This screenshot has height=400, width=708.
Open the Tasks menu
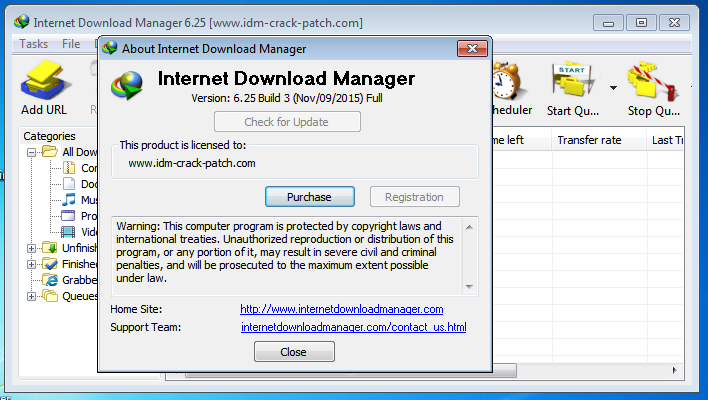click(x=33, y=44)
